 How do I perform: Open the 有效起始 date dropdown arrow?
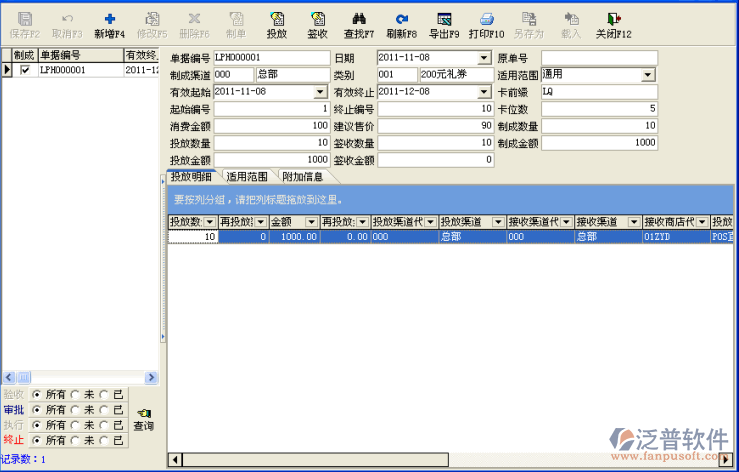[321, 92]
